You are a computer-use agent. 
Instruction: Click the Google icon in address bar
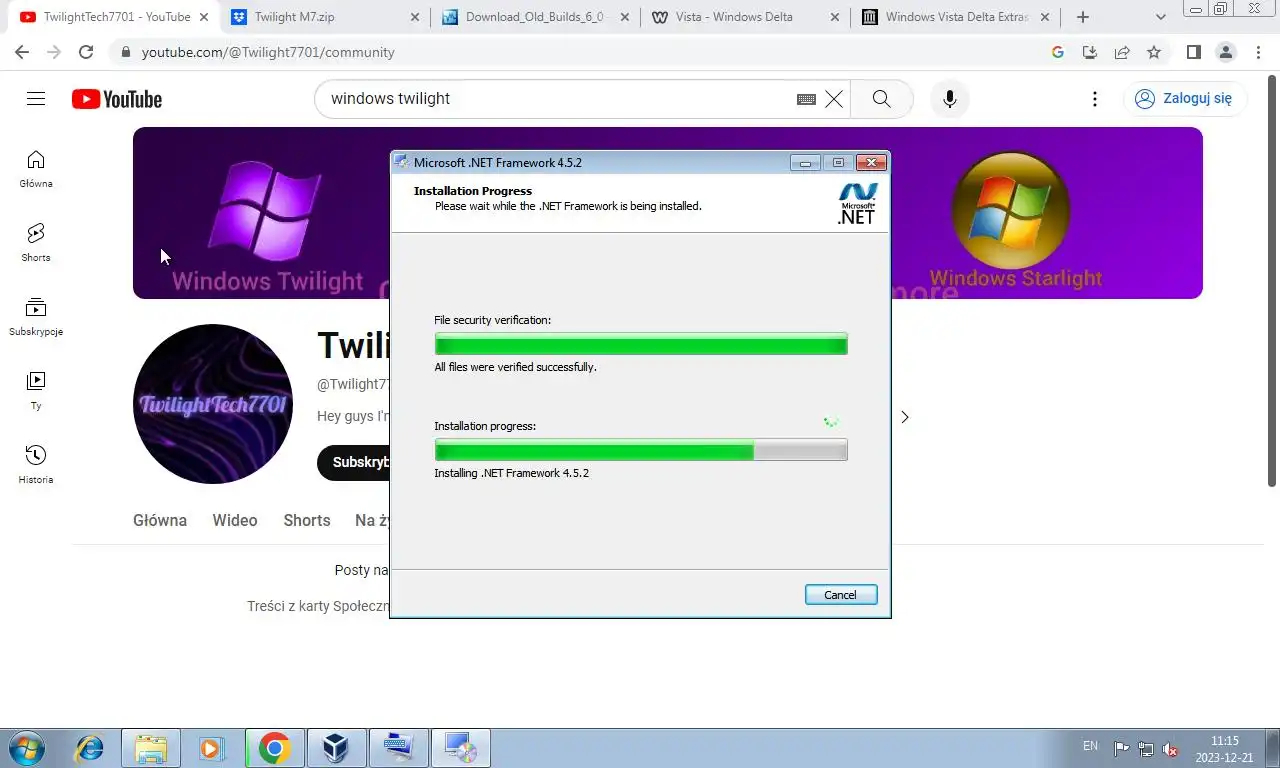pos(1058,52)
